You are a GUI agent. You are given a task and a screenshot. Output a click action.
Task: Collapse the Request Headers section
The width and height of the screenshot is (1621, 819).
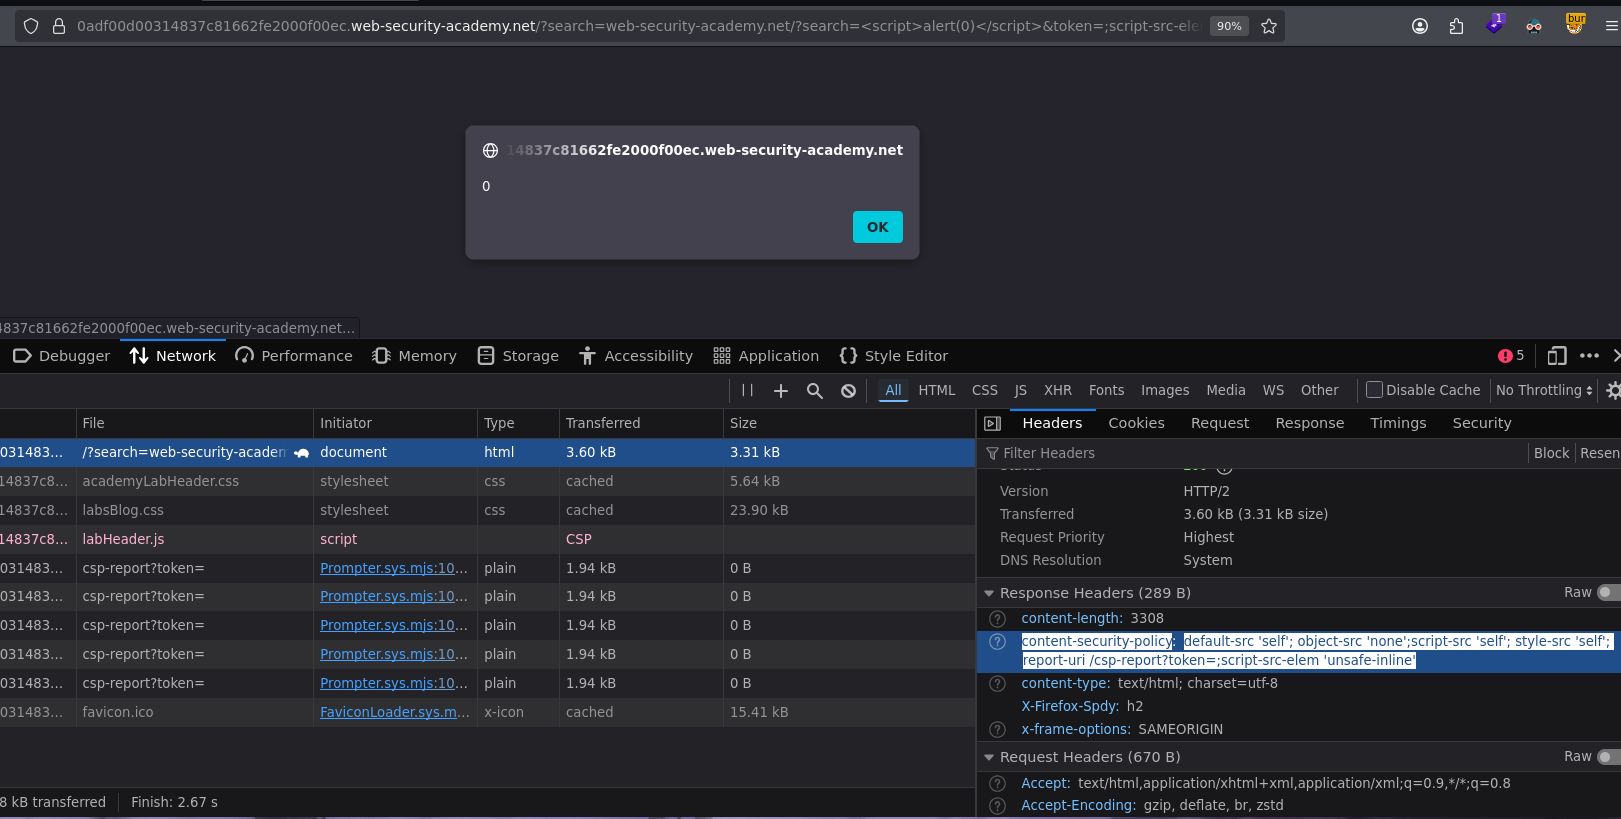(989, 757)
